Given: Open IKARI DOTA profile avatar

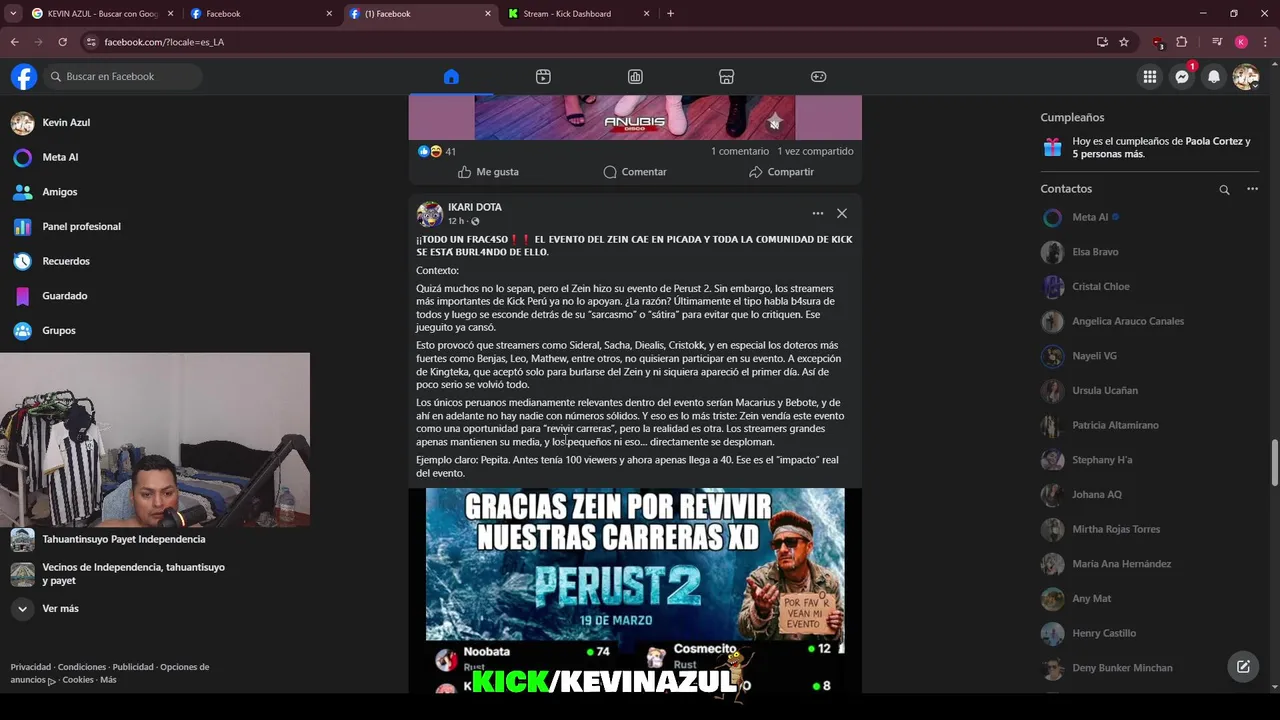Looking at the screenshot, I should pyautogui.click(x=430, y=214).
